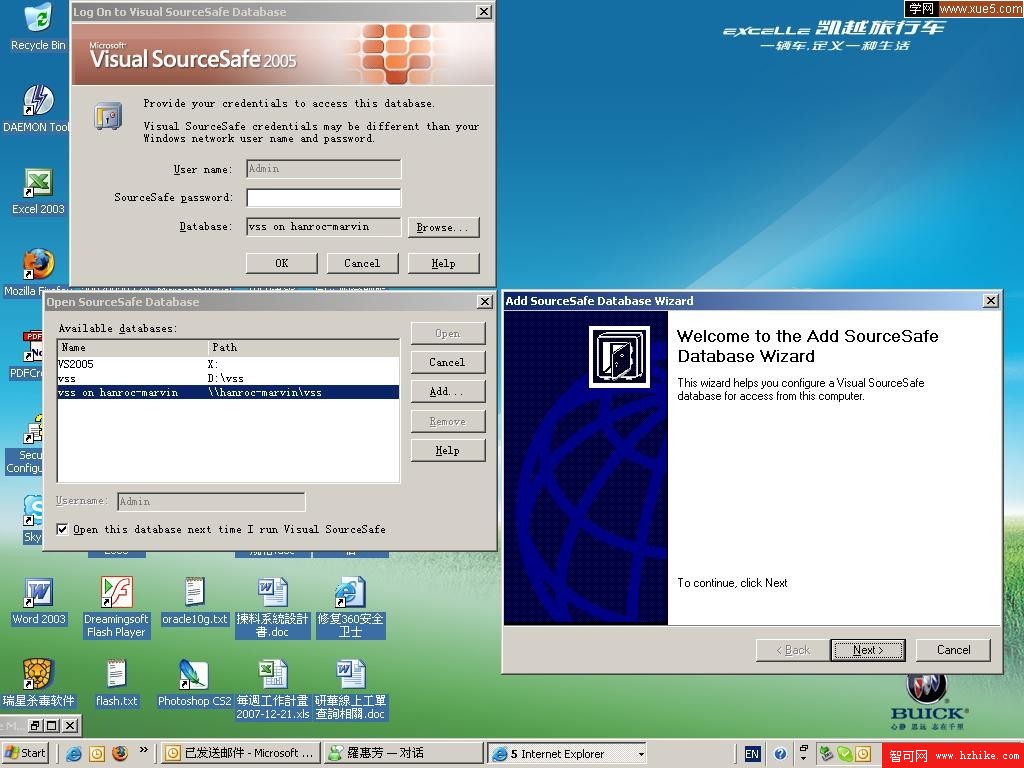
Task: Click the Start button
Action: click(25, 753)
